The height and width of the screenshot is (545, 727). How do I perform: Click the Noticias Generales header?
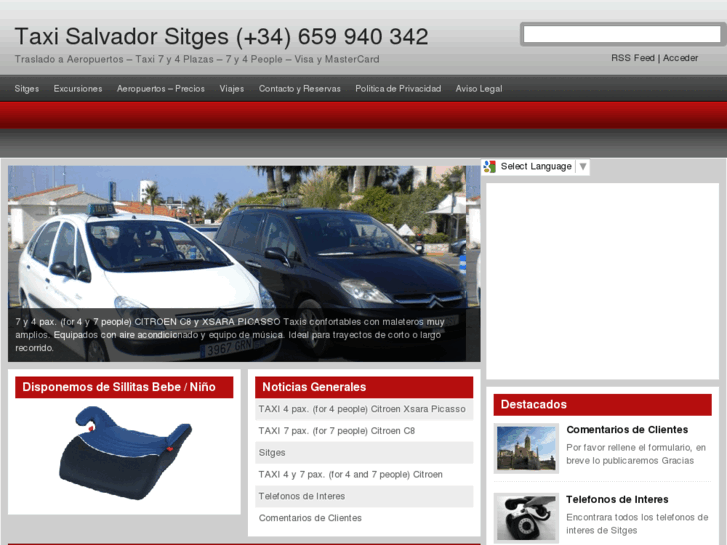(364, 387)
